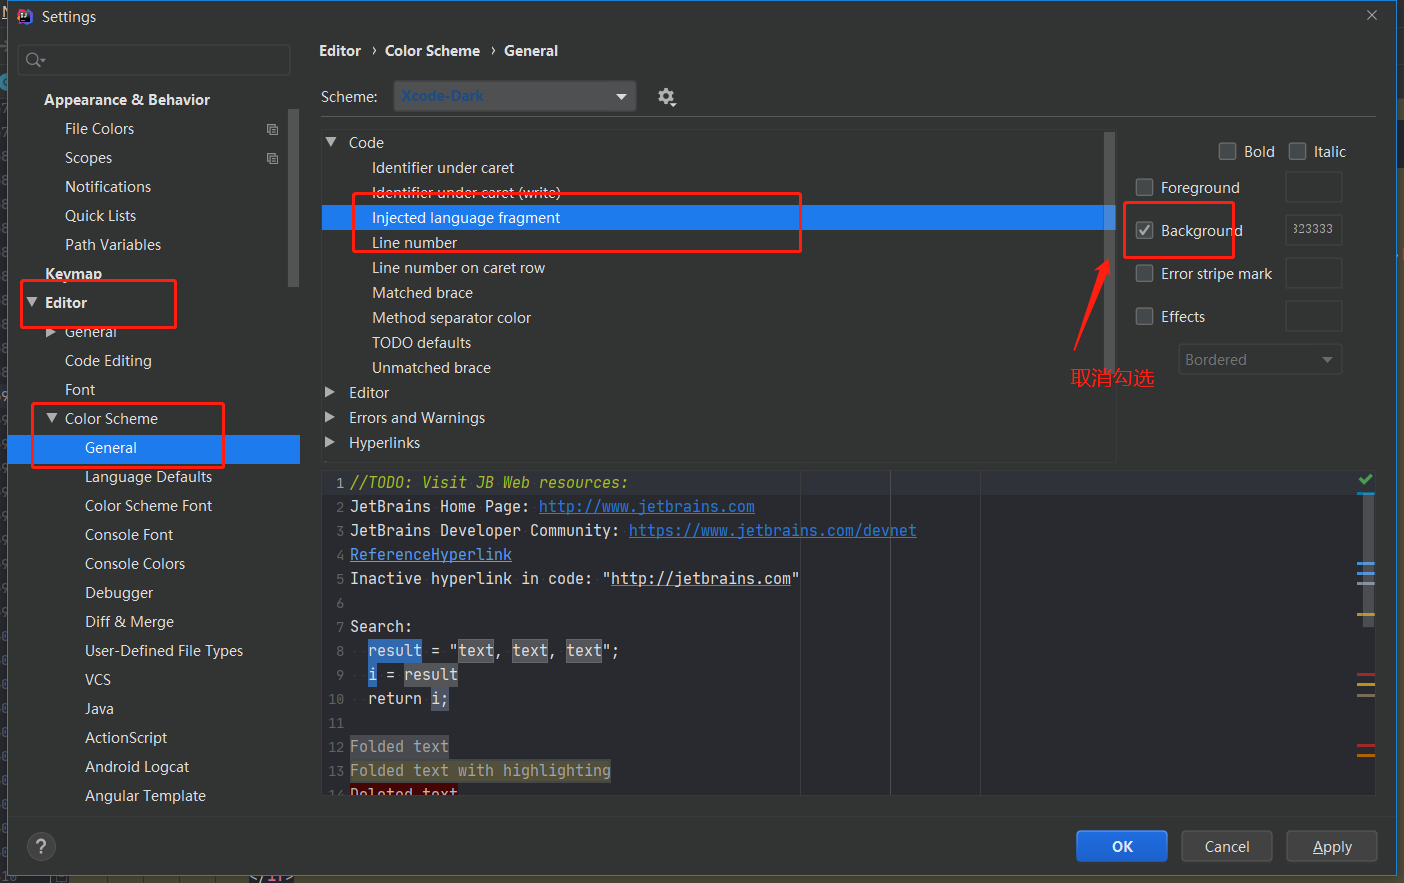Expand the Errors and Warnings group
The width and height of the screenshot is (1404, 883).
pyautogui.click(x=330, y=417)
